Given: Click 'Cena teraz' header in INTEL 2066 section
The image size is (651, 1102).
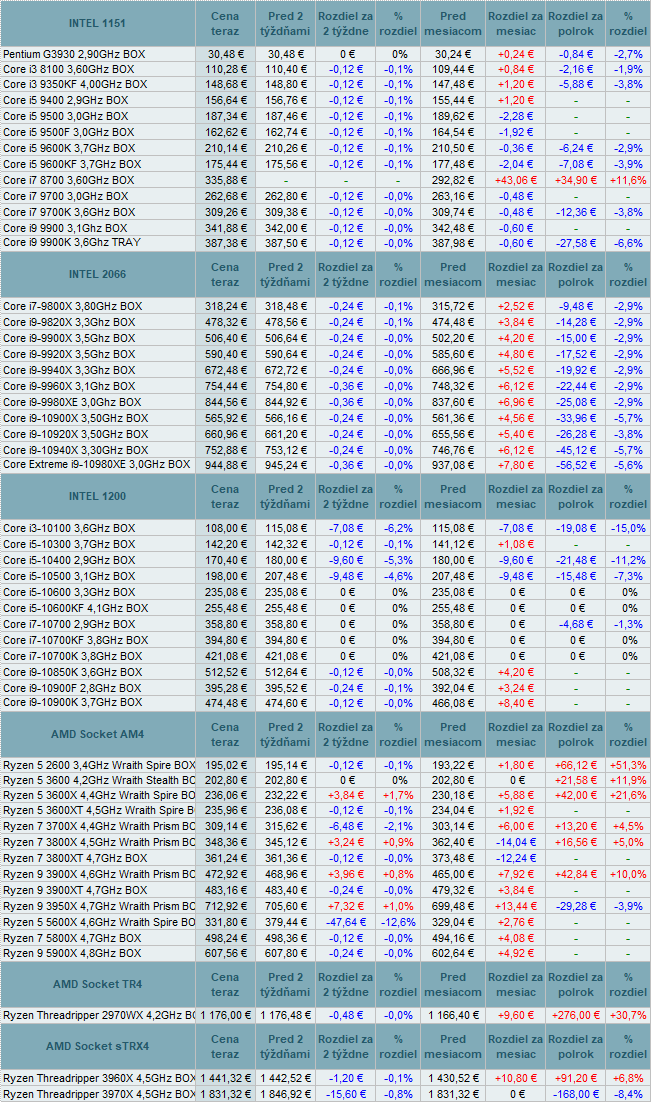Looking at the screenshot, I should pos(225,274).
